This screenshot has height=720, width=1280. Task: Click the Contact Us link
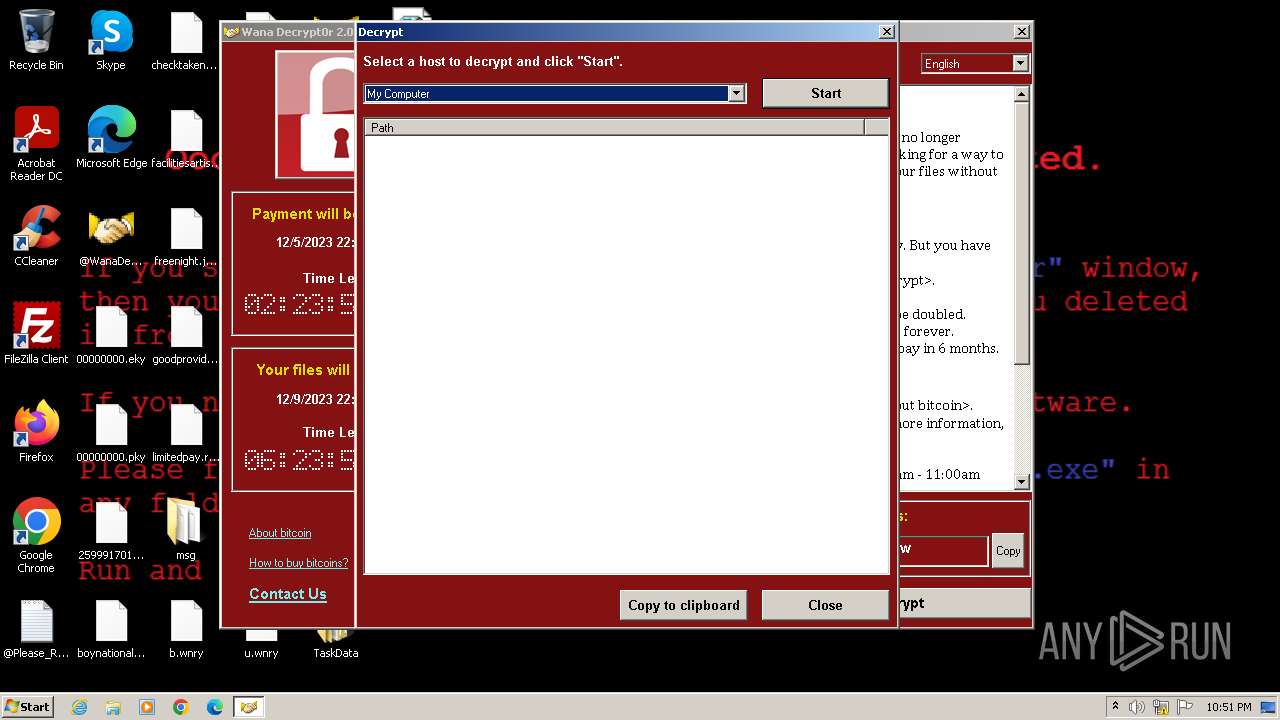pyautogui.click(x=288, y=594)
